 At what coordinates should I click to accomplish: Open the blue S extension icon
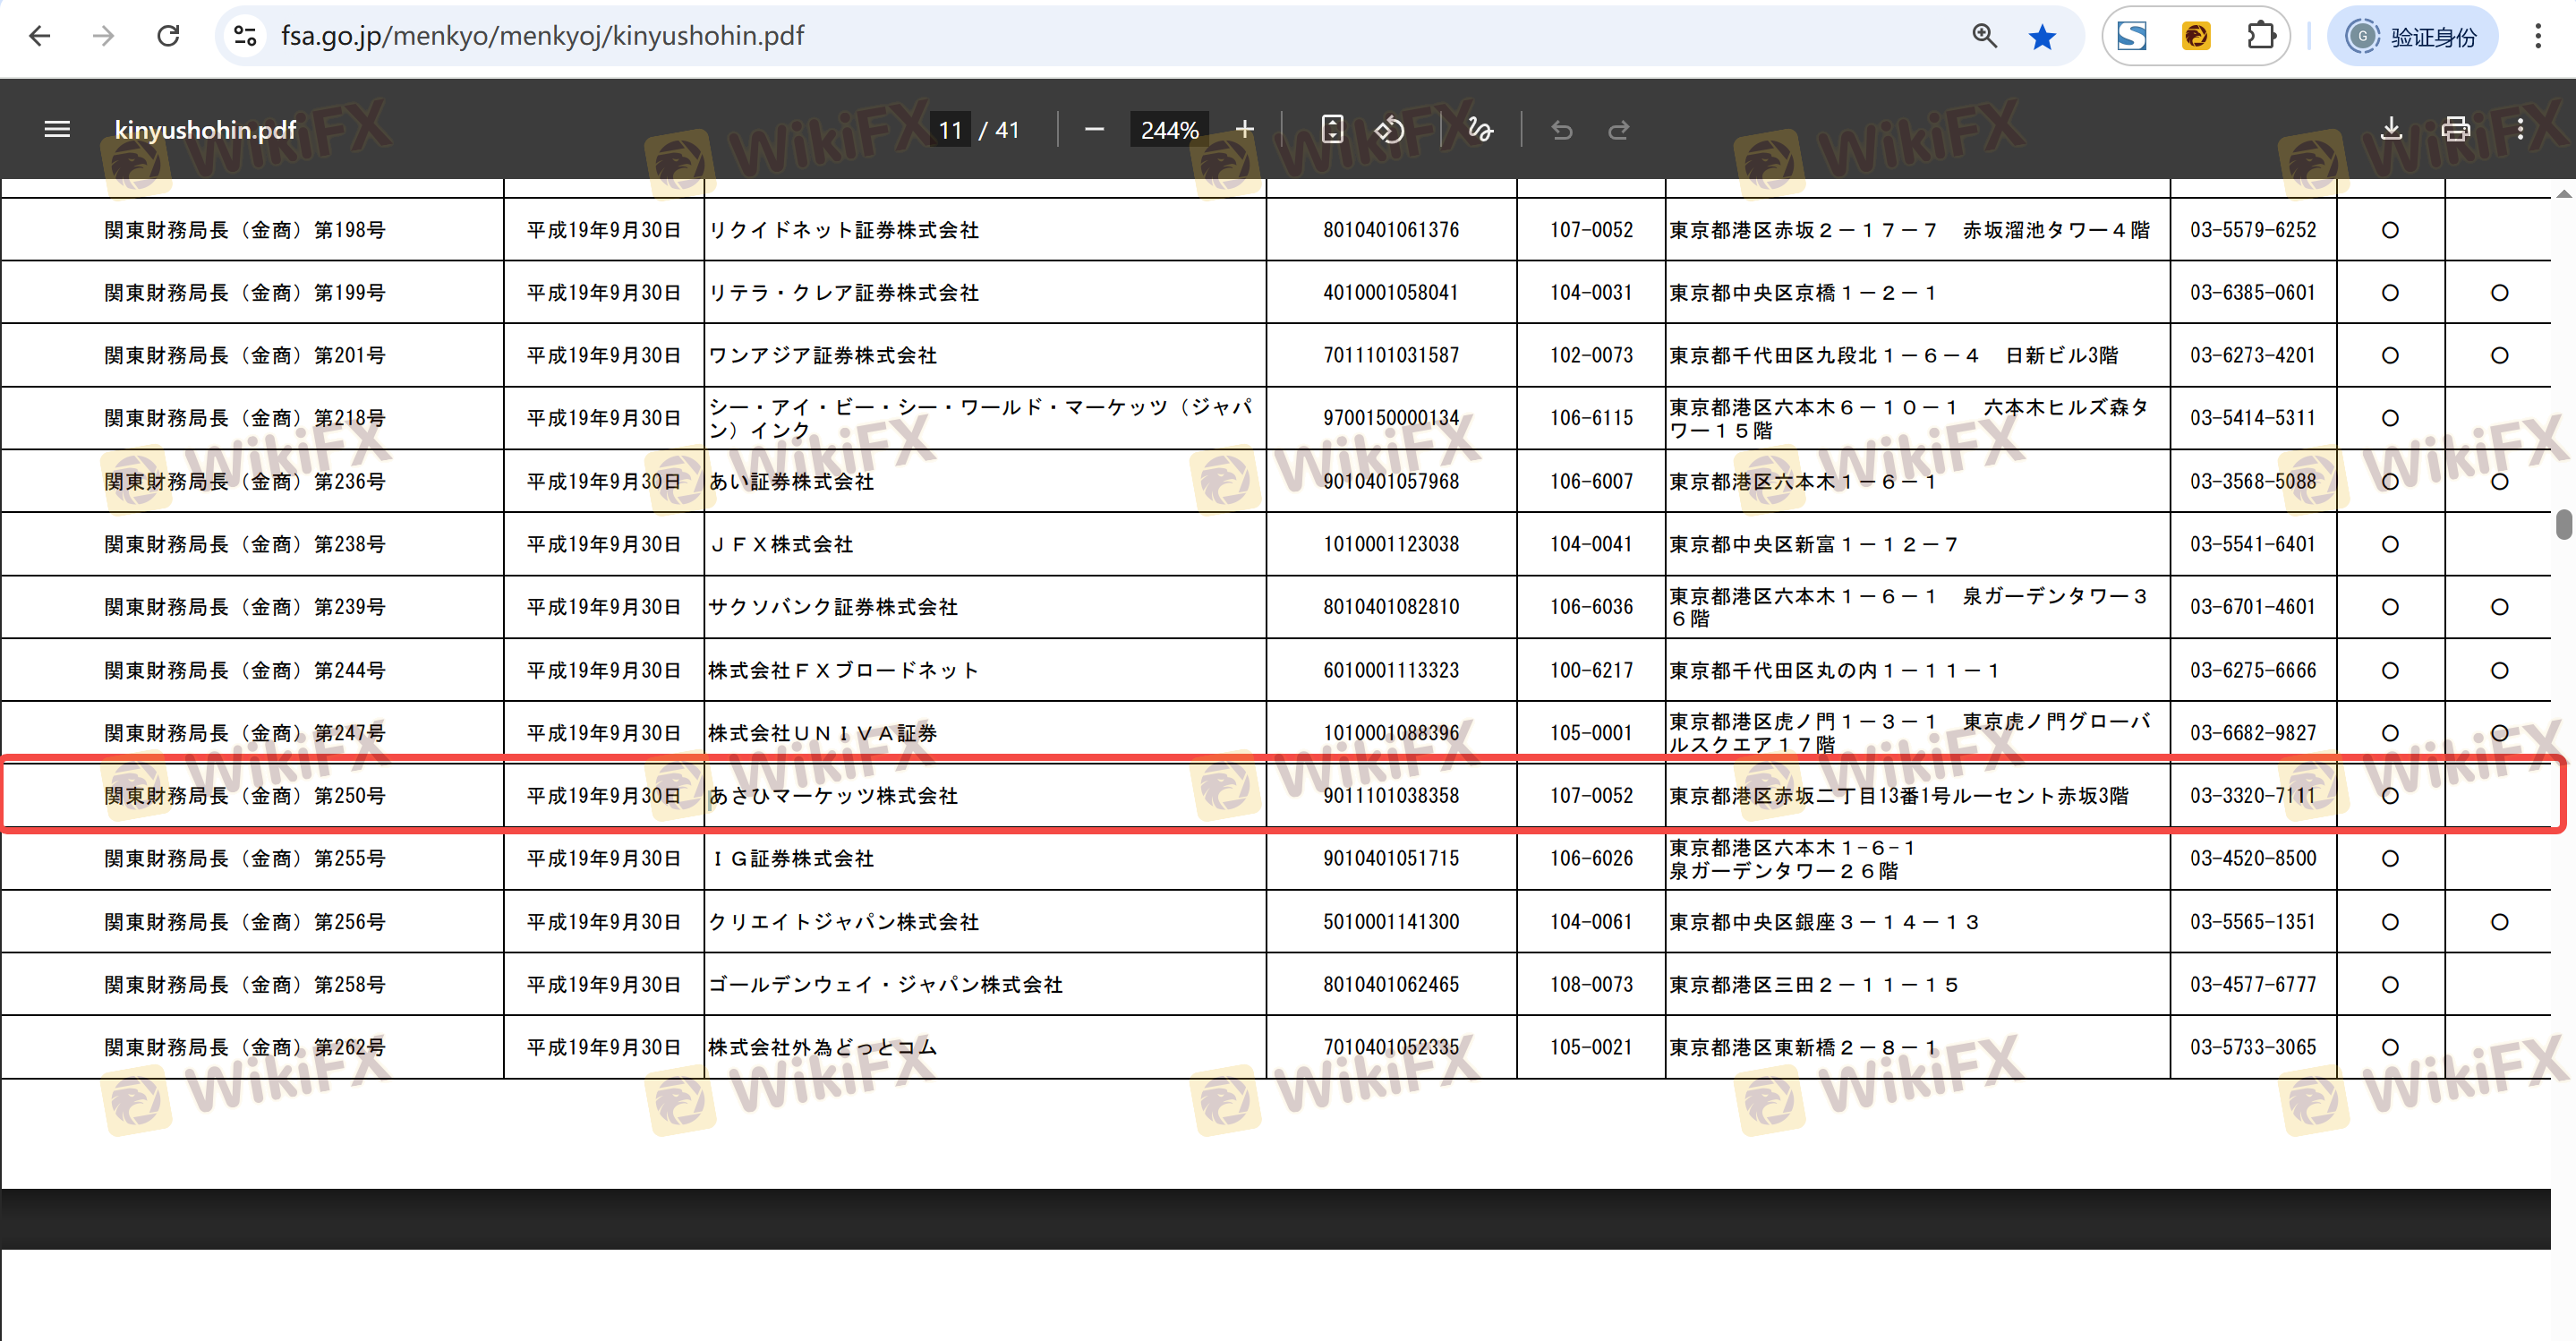pos(2132,37)
